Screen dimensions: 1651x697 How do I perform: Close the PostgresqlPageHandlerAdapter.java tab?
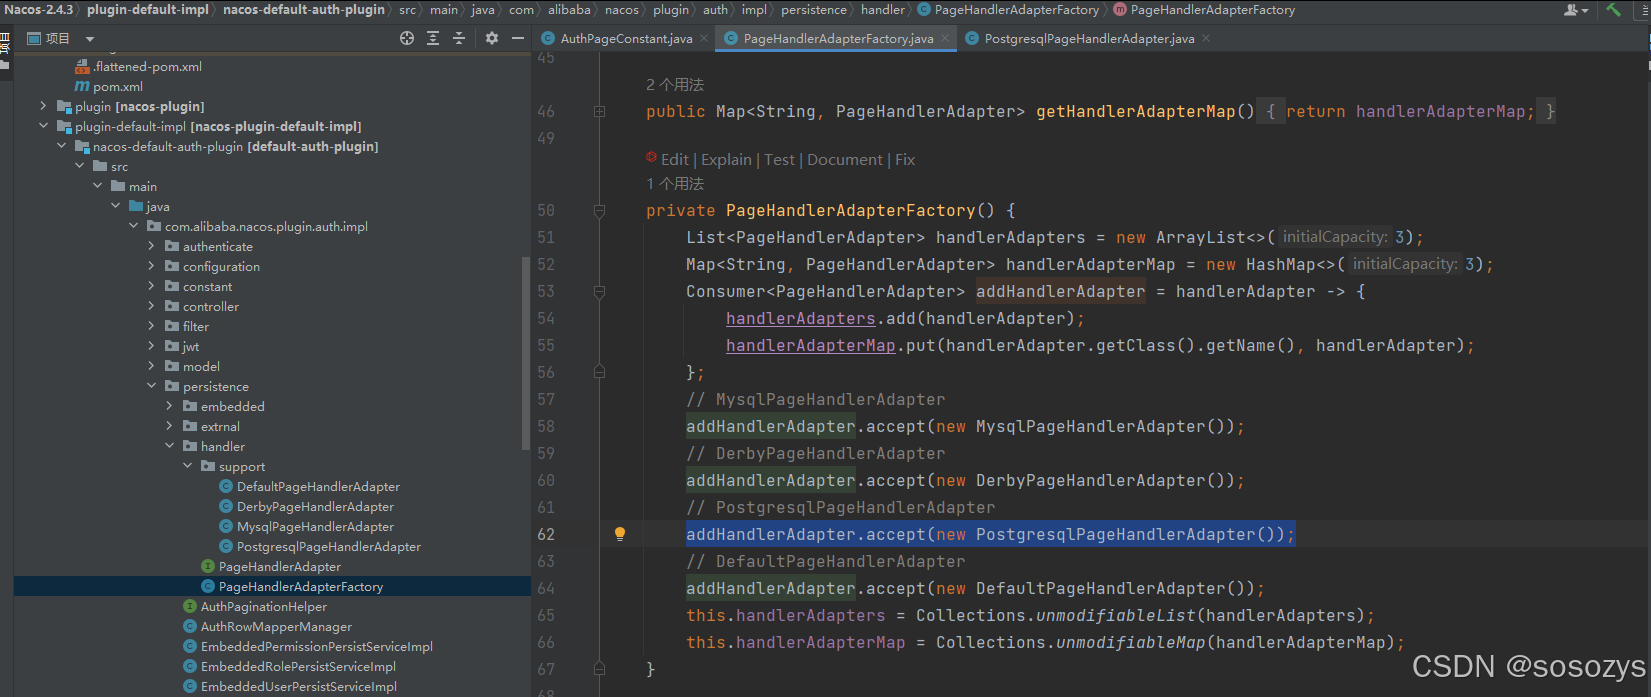click(1206, 39)
